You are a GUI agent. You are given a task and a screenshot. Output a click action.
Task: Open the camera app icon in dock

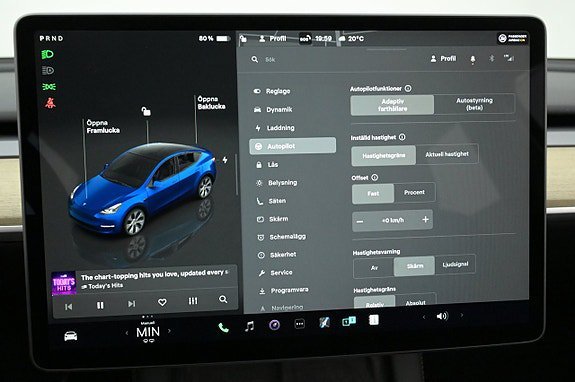(x=274, y=325)
